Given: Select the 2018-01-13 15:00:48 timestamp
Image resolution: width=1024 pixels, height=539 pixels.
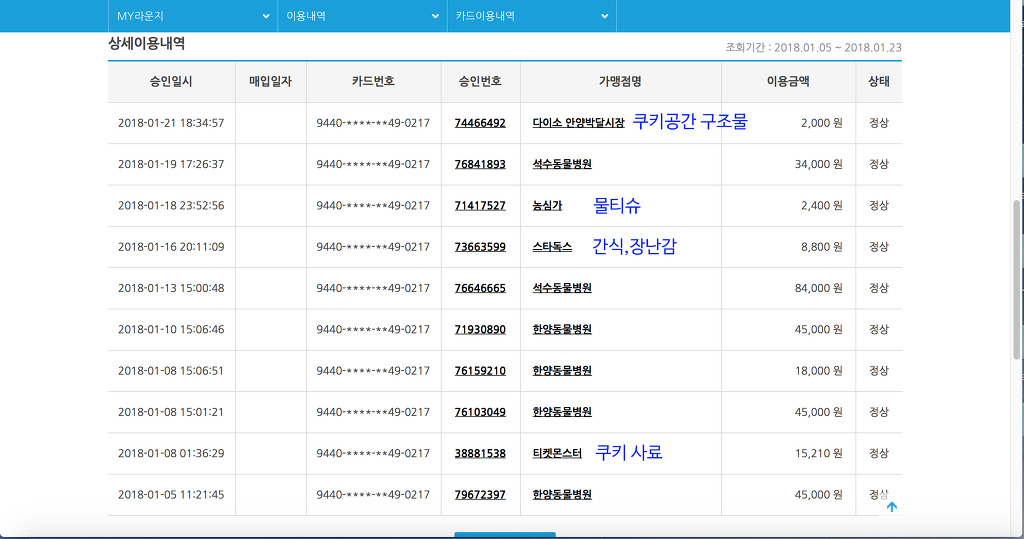Looking at the screenshot, I should [171, 288].
